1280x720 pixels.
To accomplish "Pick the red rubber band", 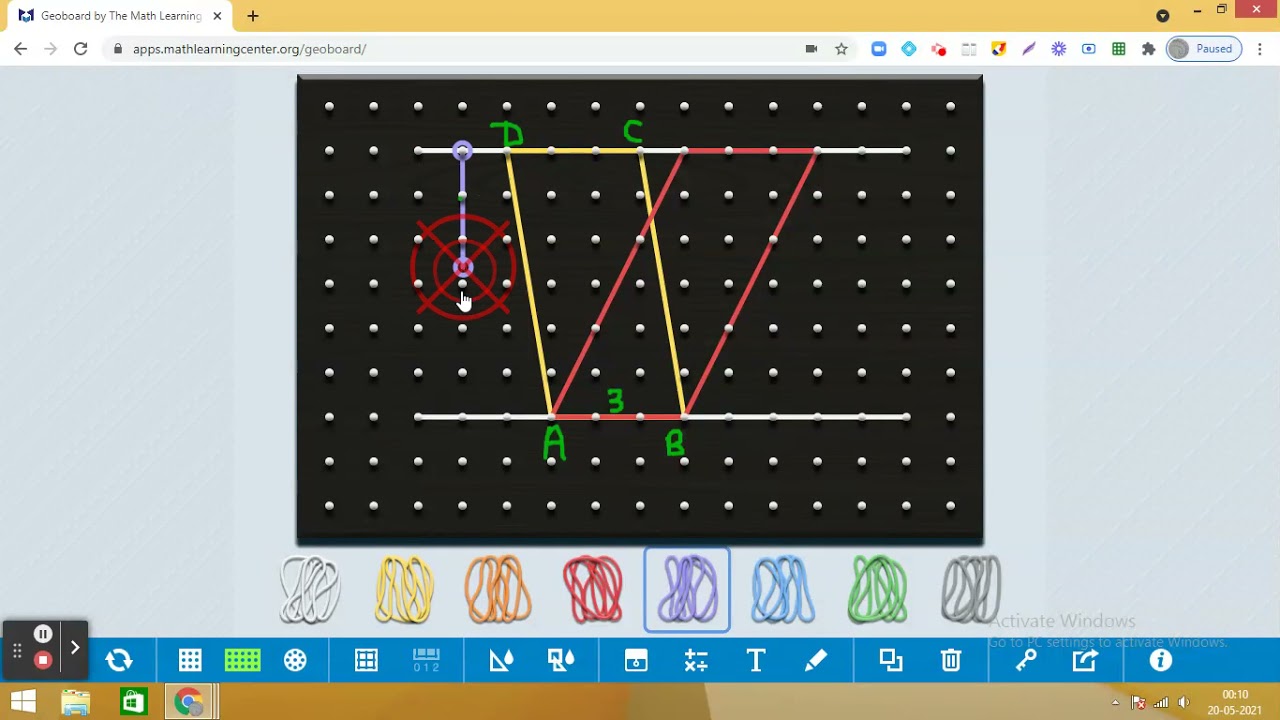I will pyautogui.click(x=592, y=590).
